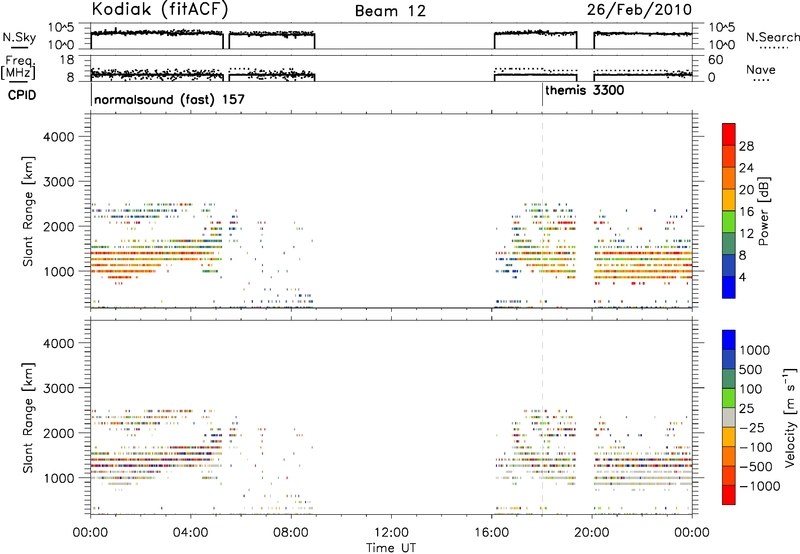The image size is (800, 554).
Task: Click the 12:00 time tick label
Action: pos(391,533)
